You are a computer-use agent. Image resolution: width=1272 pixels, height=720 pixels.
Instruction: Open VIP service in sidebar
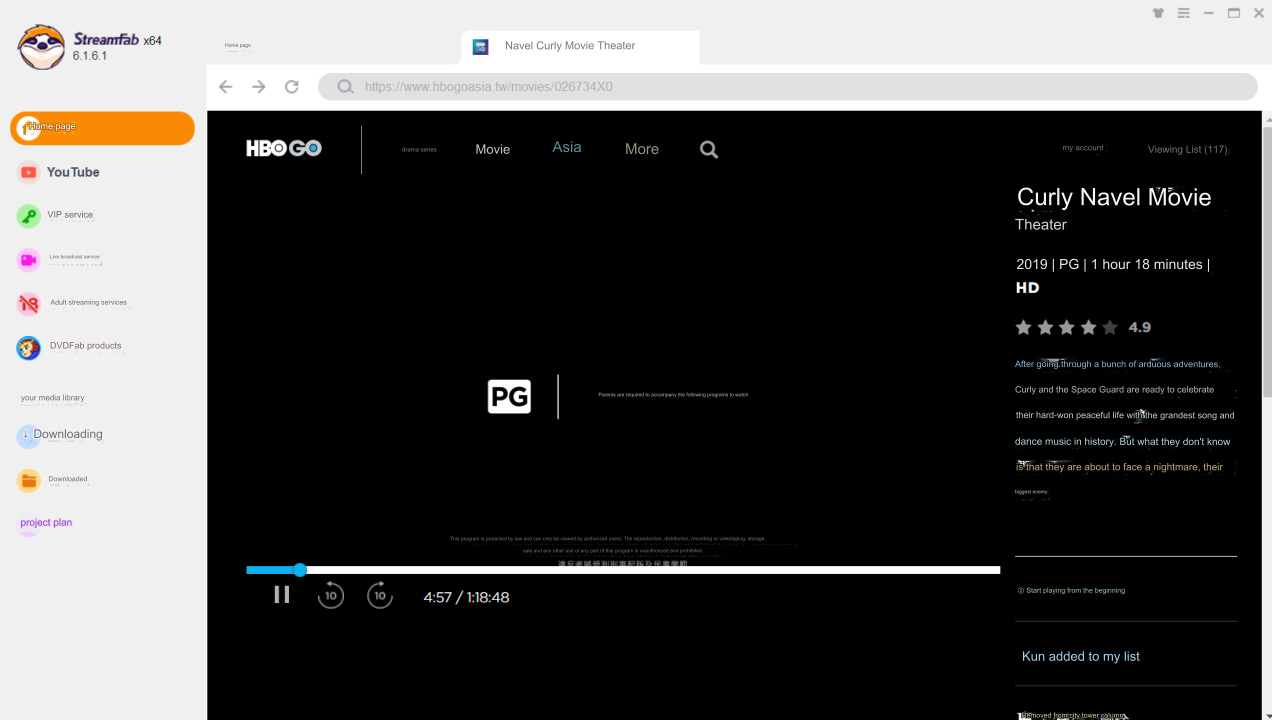70,215
